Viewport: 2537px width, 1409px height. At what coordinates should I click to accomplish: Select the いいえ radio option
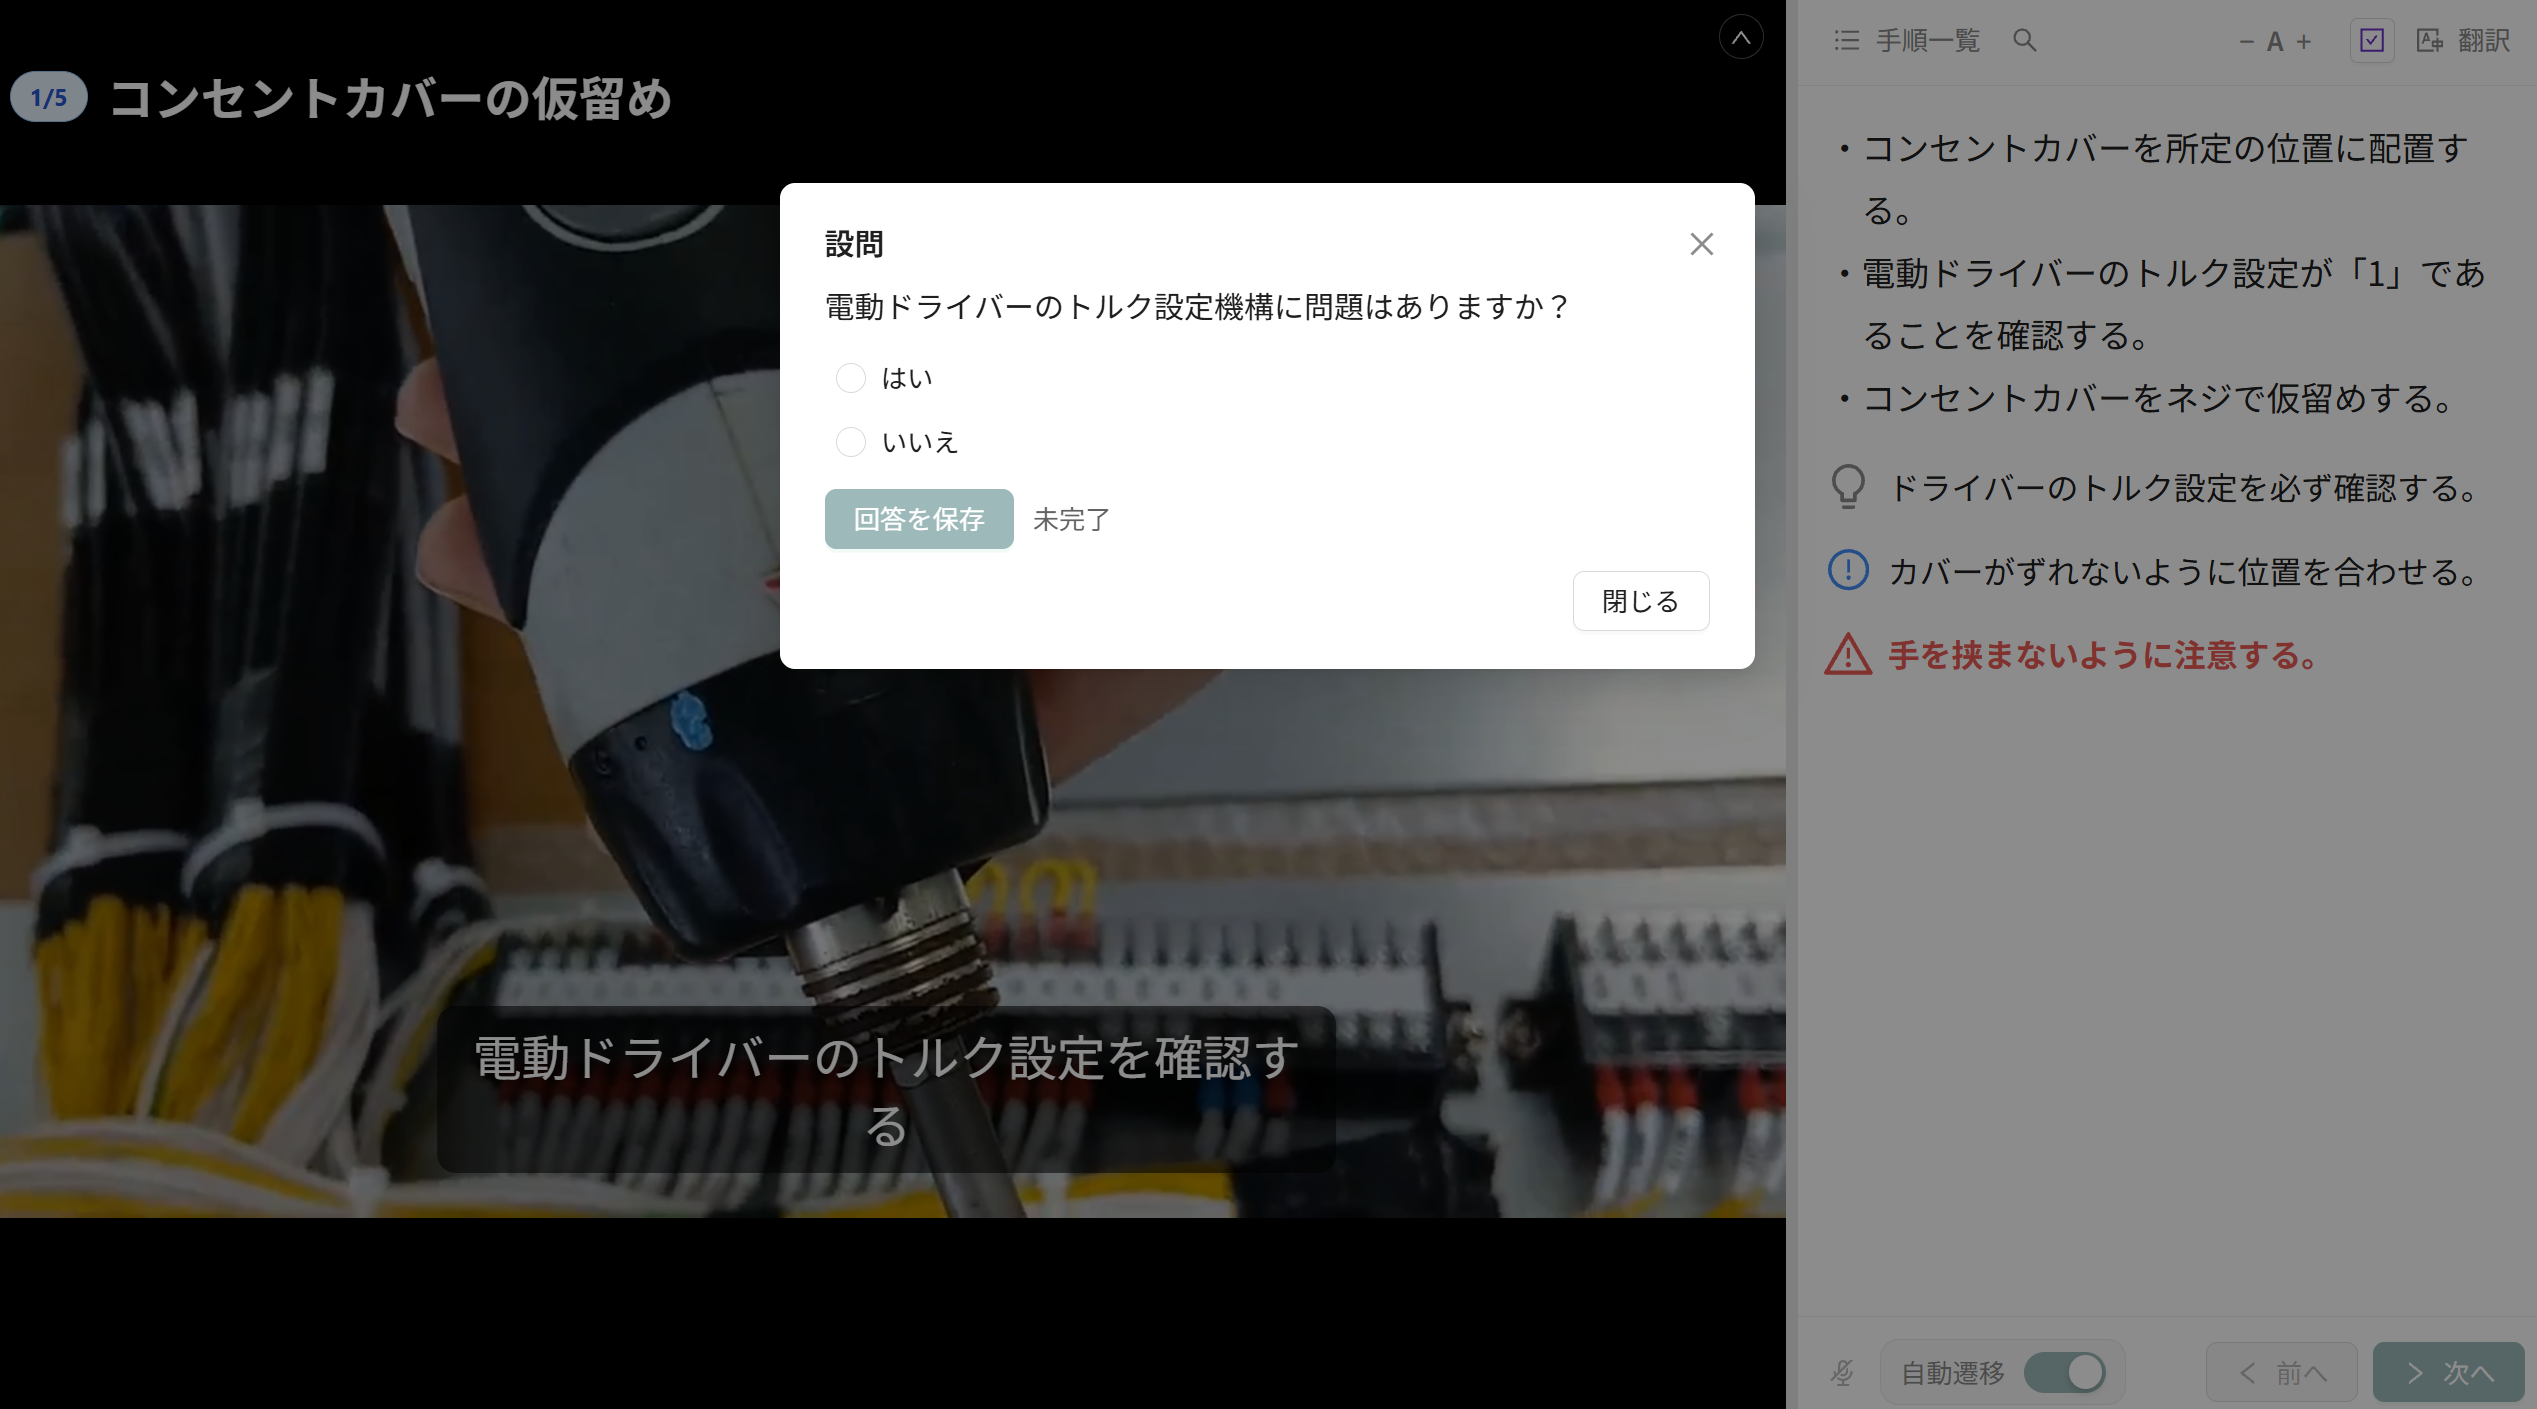[x=851, y=442]
